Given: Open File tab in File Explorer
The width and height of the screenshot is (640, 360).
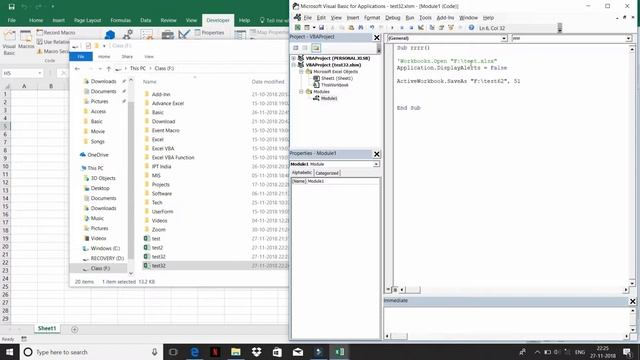Looking at the screenshot, I should [x=81, y=56].
